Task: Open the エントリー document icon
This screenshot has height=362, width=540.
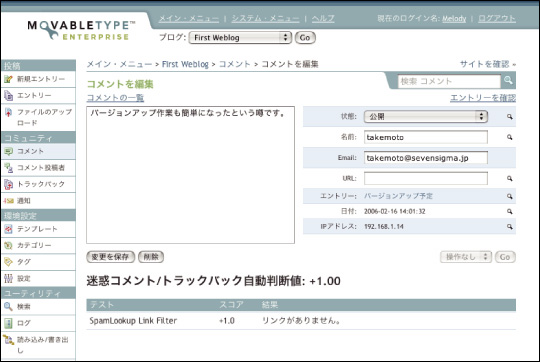Action: coord(8,95)
